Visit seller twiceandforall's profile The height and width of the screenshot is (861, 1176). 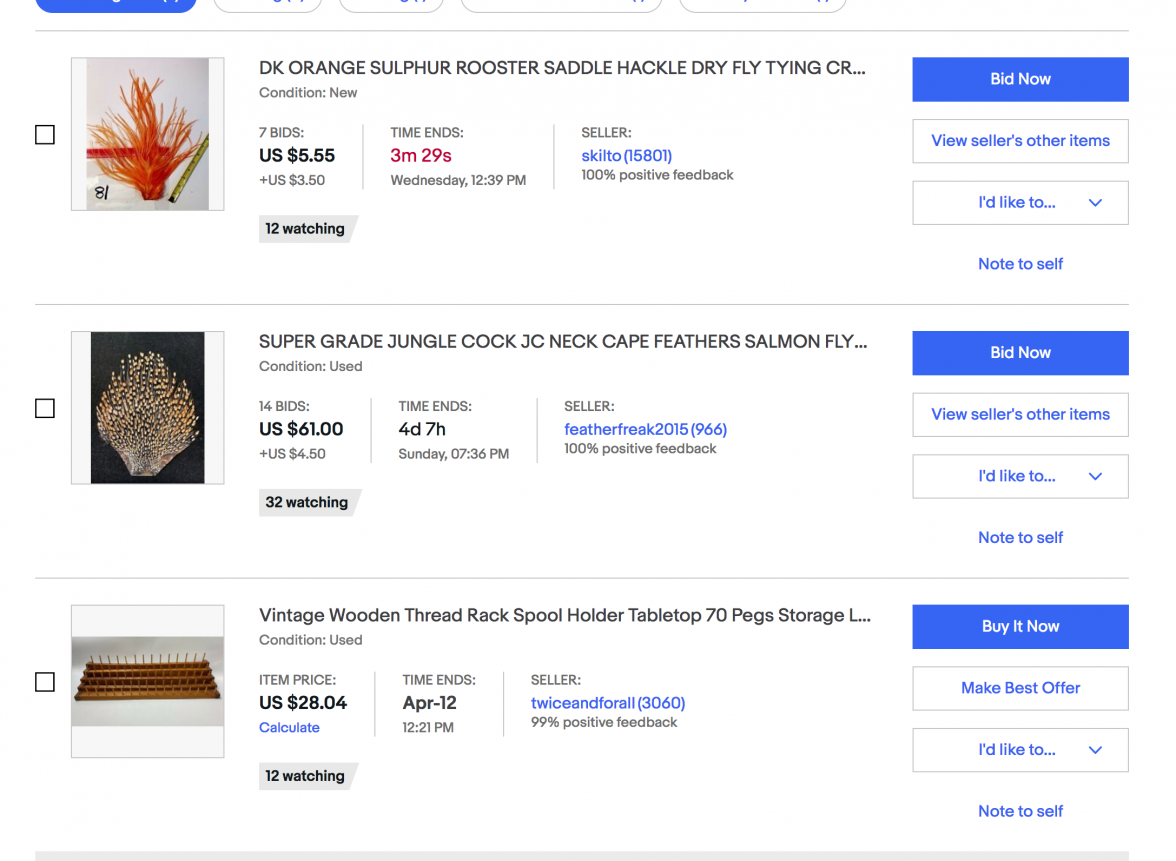pos(607,703)
